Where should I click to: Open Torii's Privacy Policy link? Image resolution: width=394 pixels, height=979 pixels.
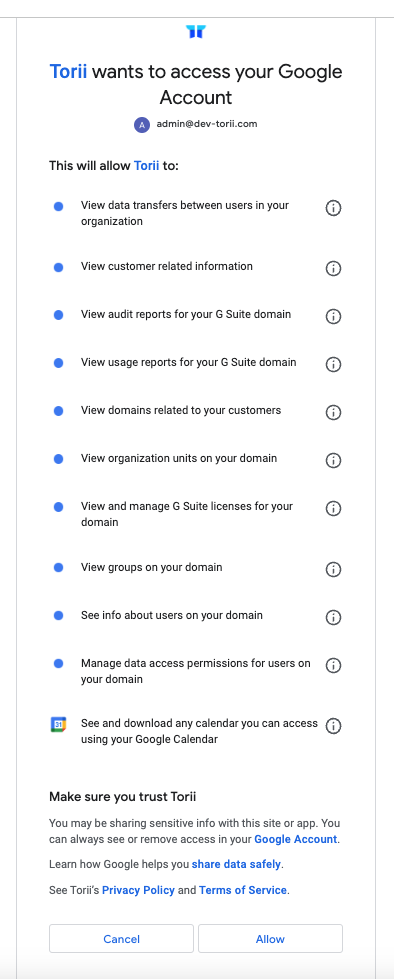click(138, 890)
